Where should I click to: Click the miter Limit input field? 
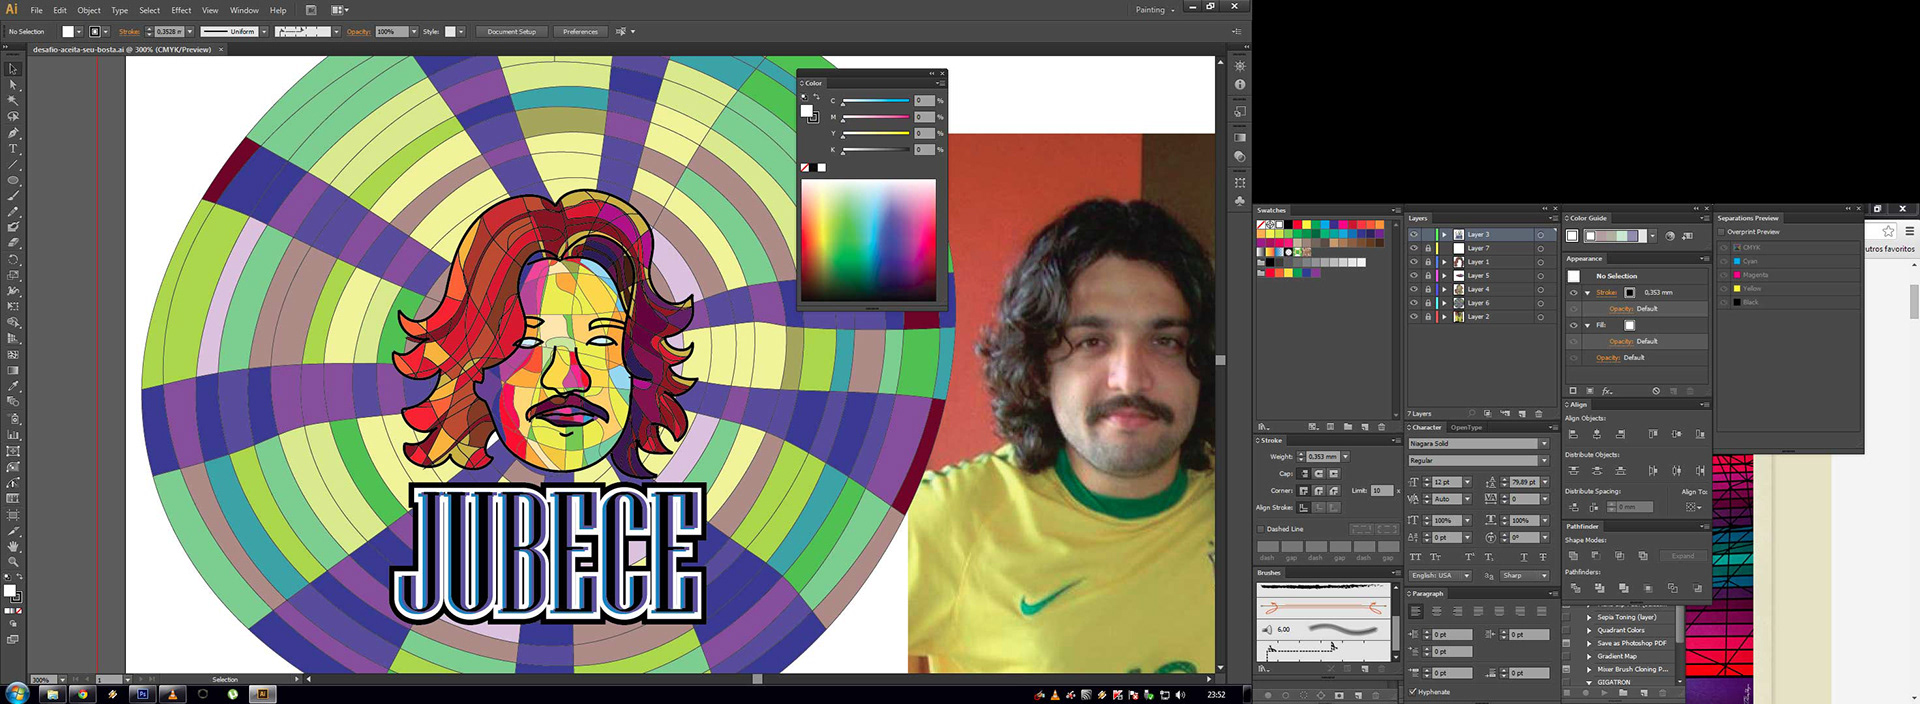tap(1381, 491)
